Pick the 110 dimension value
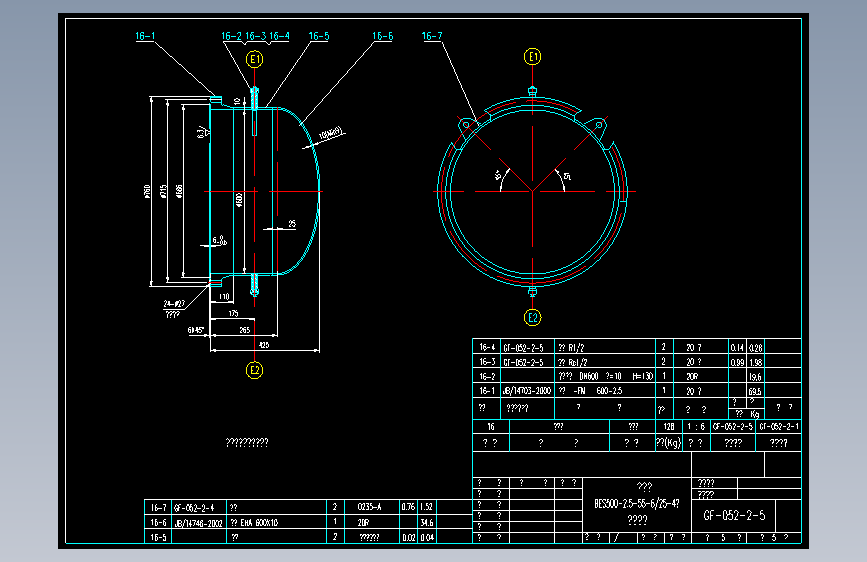The image size is (867, 562). point(224,297)
